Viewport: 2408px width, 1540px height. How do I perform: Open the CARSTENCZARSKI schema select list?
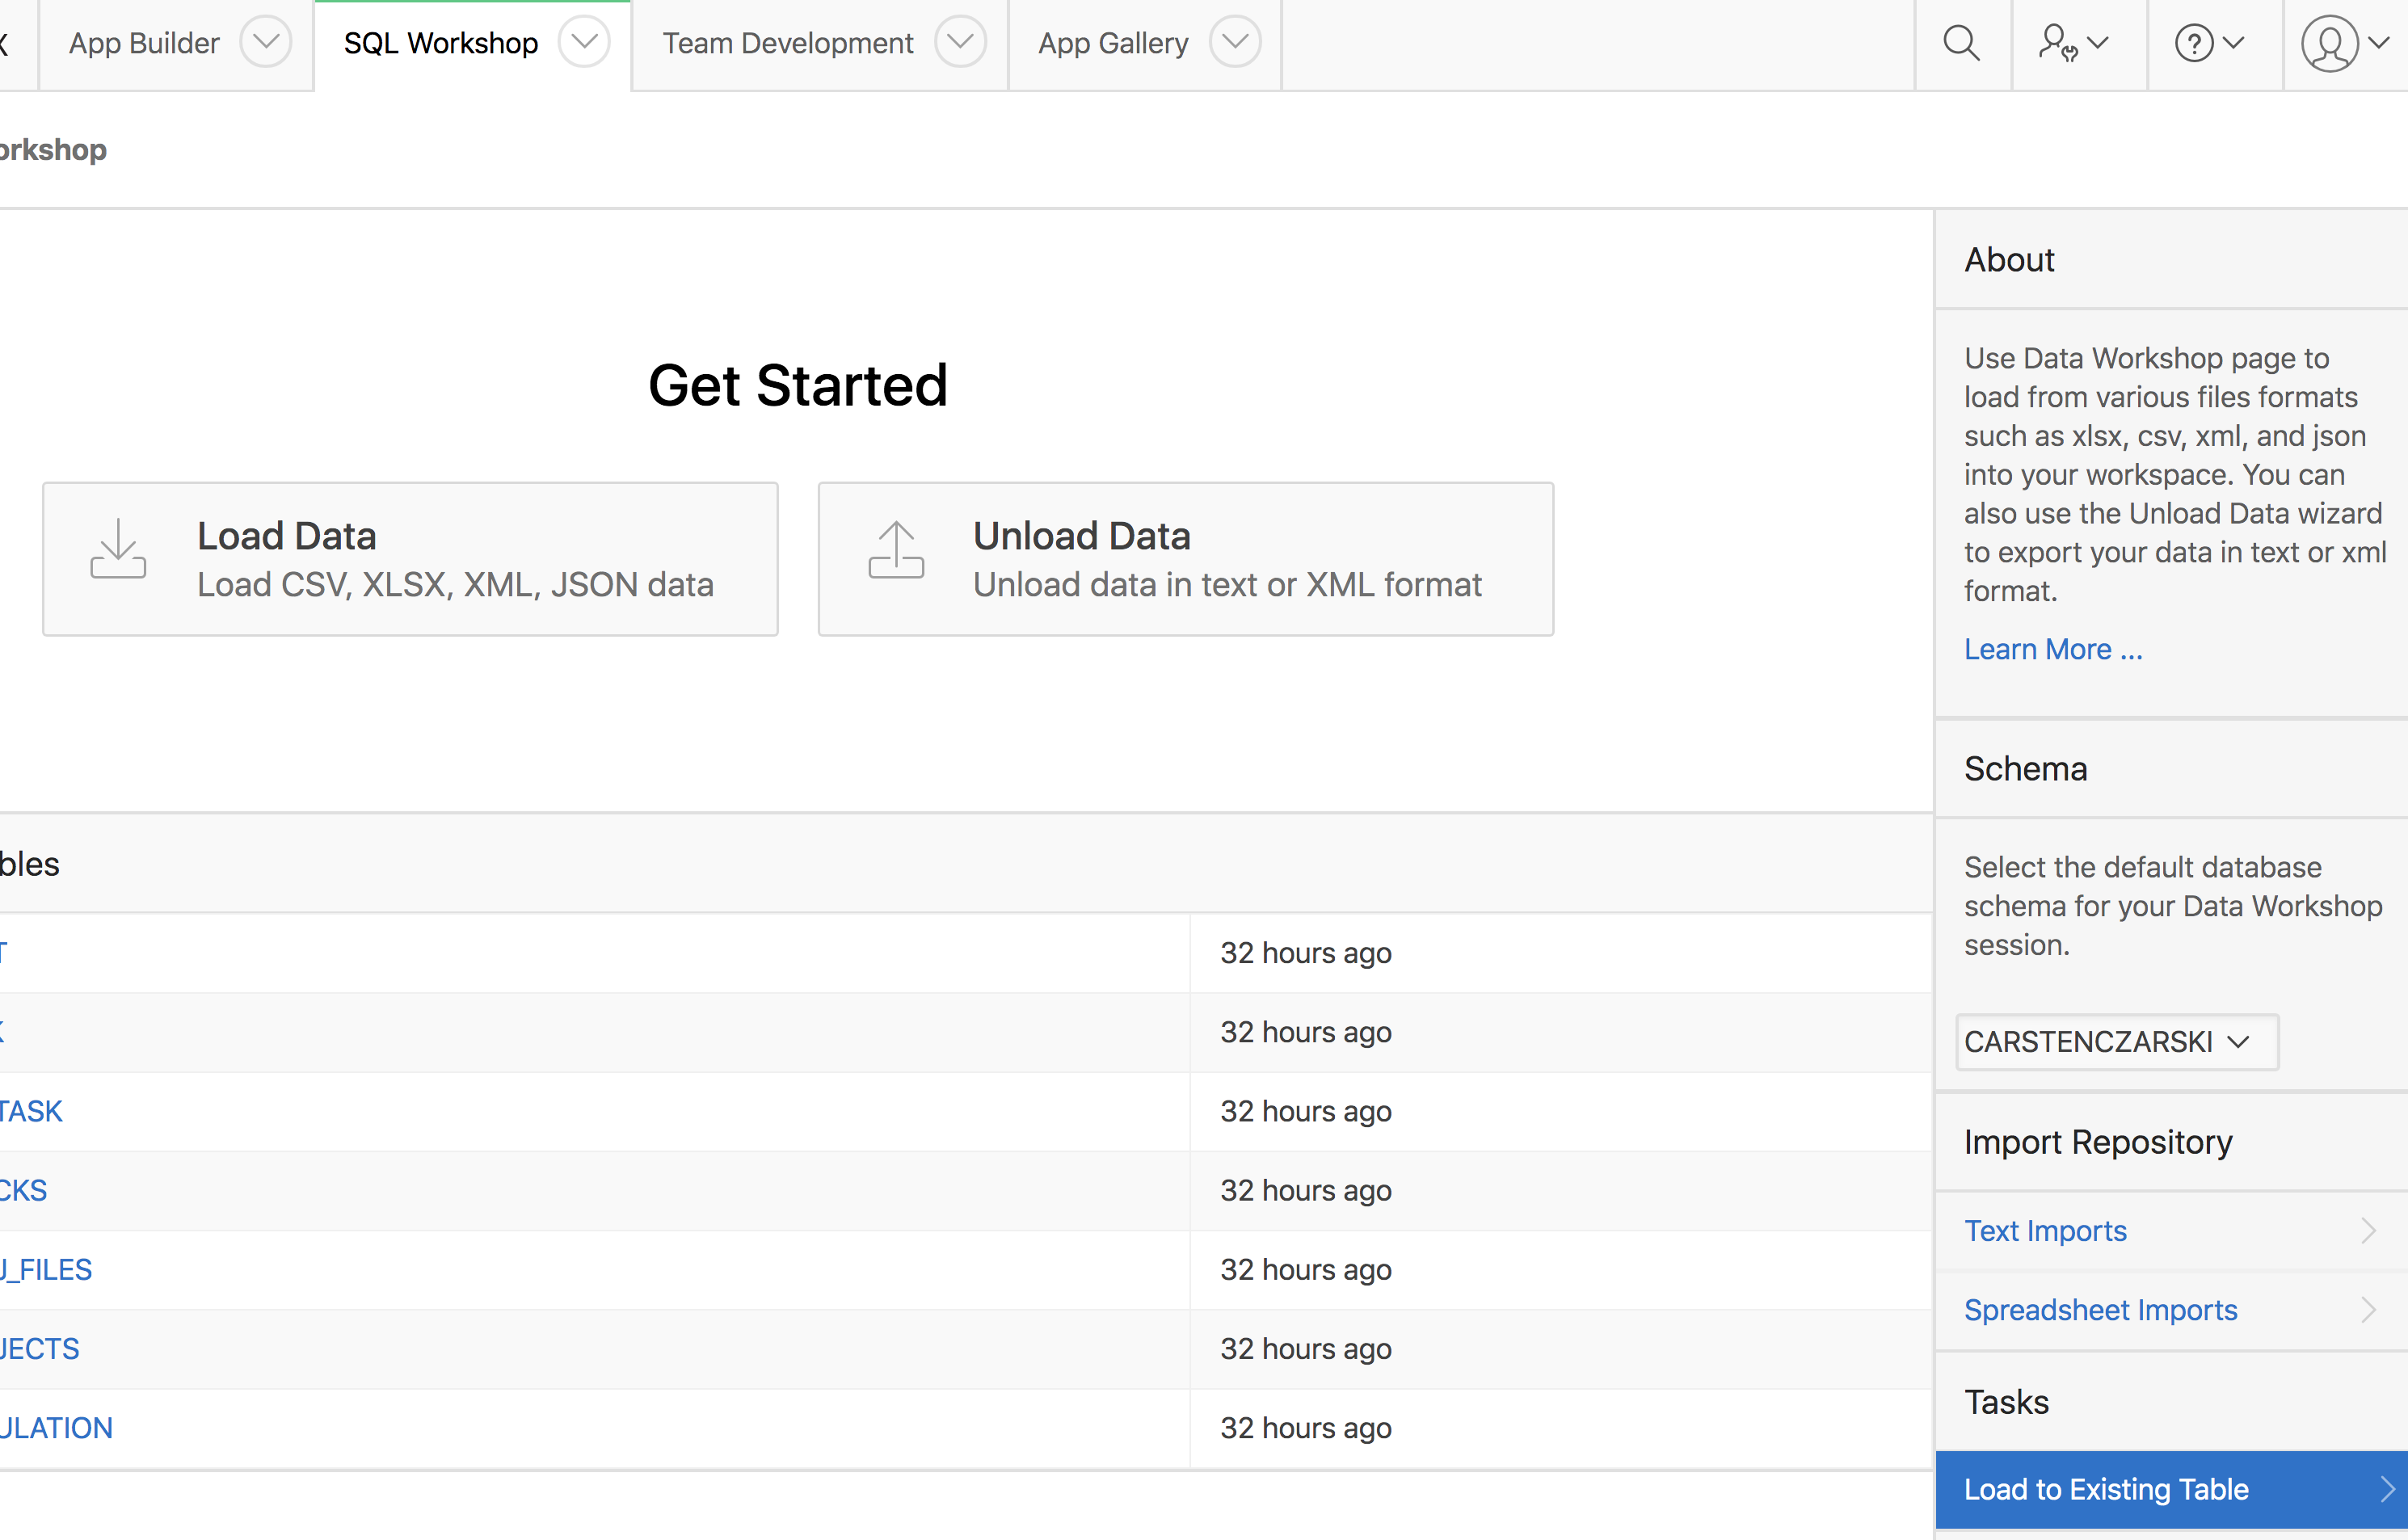2116,1042
